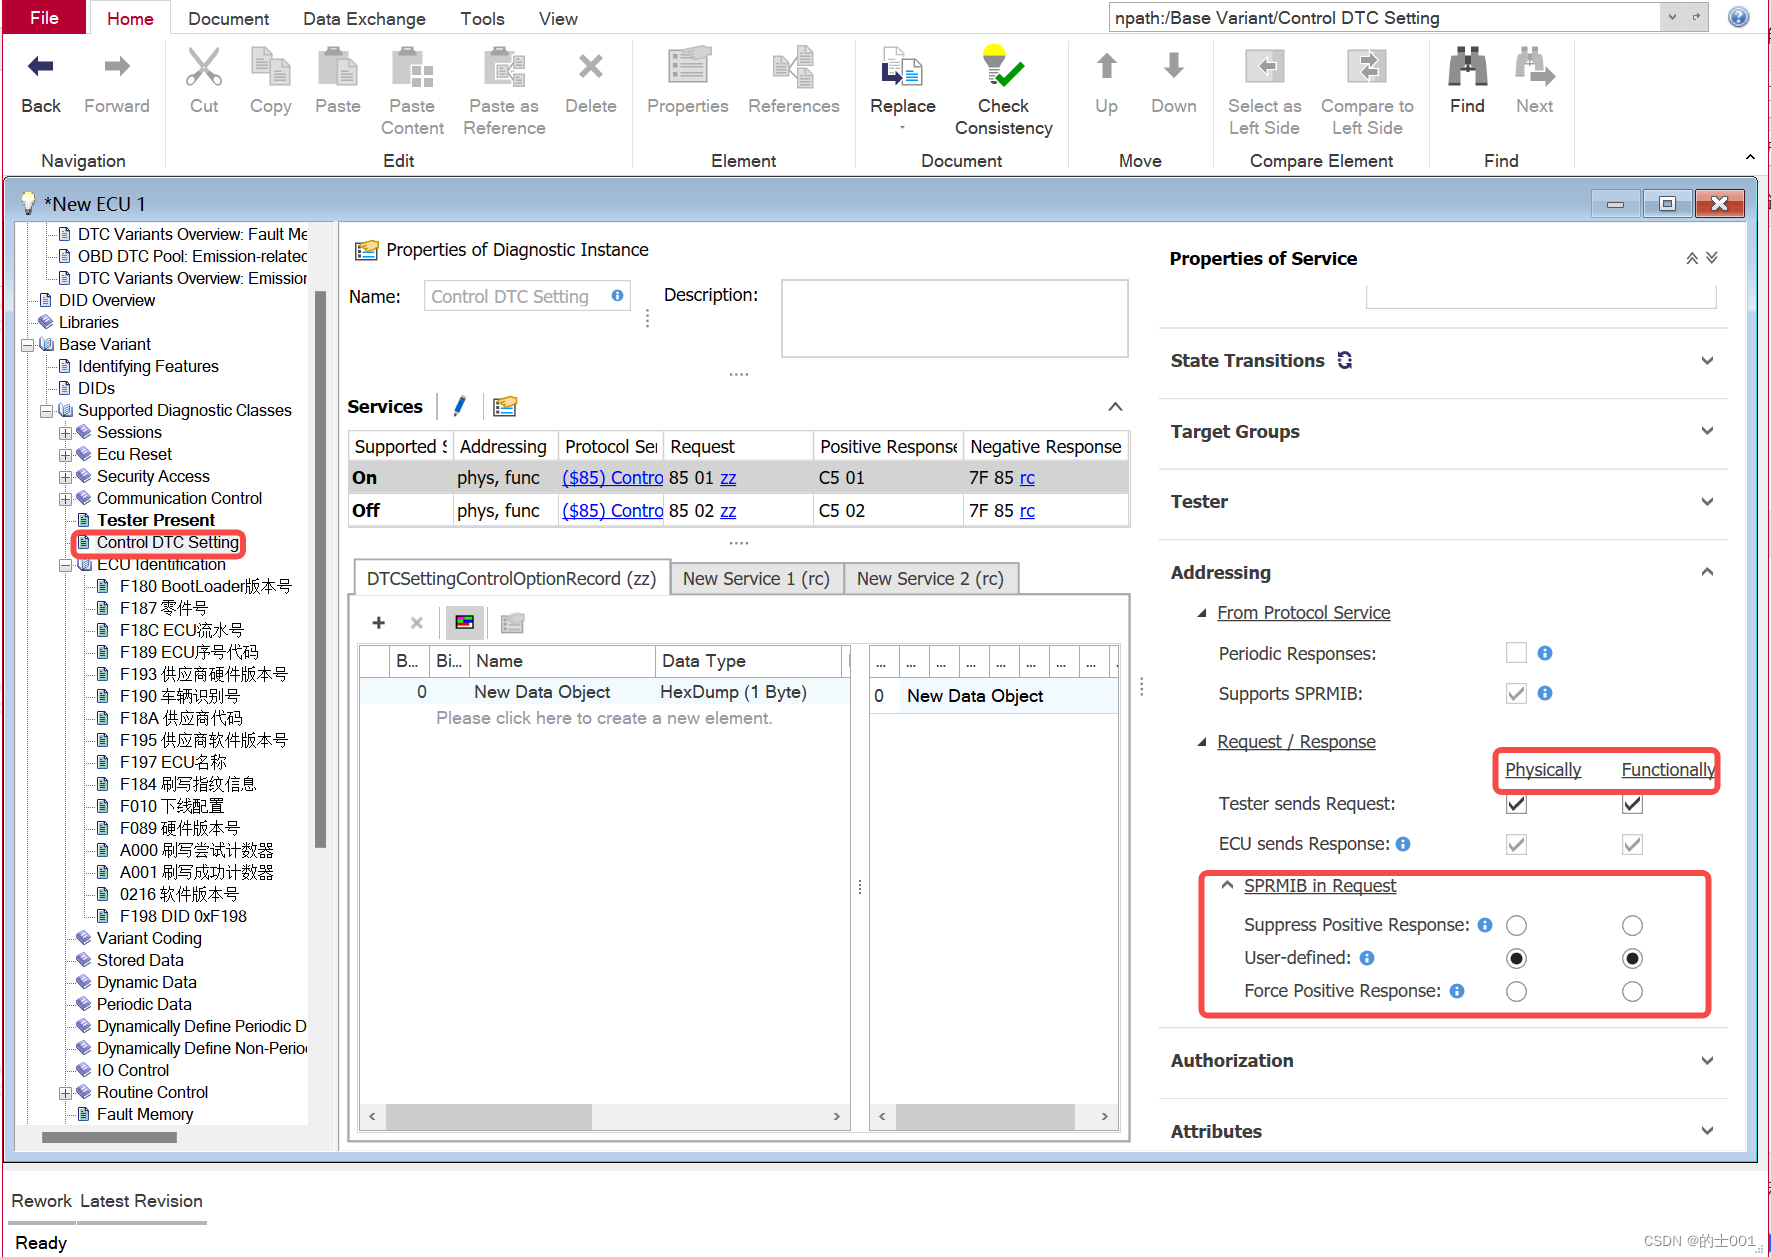Switch to the Document ribbon tab
Image resolution: width=1771 pixels, height=1257 pixels.
(228, 18)
